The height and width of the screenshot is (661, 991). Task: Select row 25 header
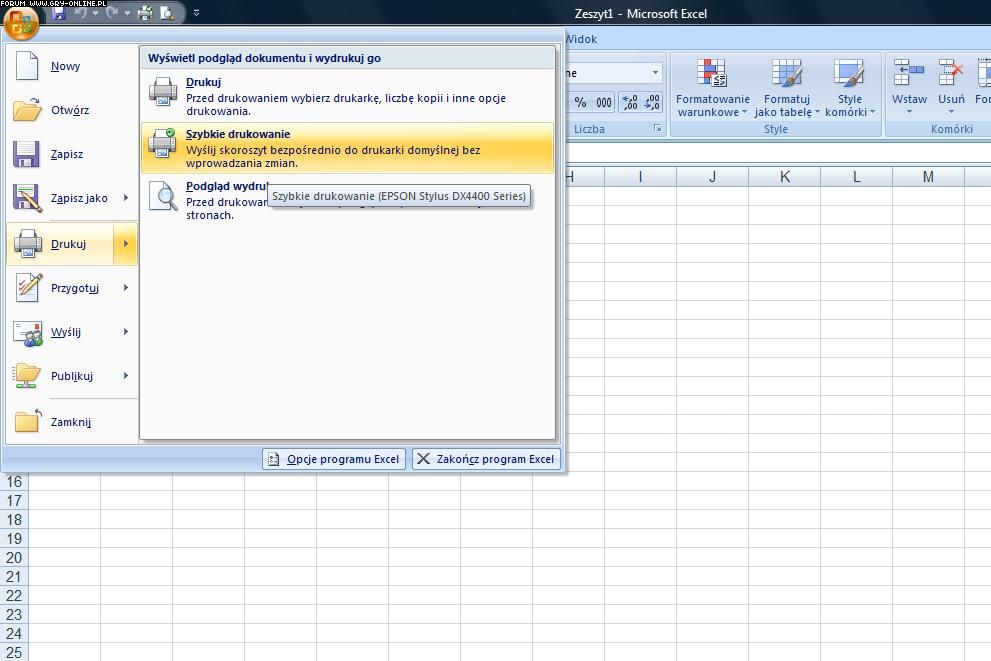click(14, 652)
